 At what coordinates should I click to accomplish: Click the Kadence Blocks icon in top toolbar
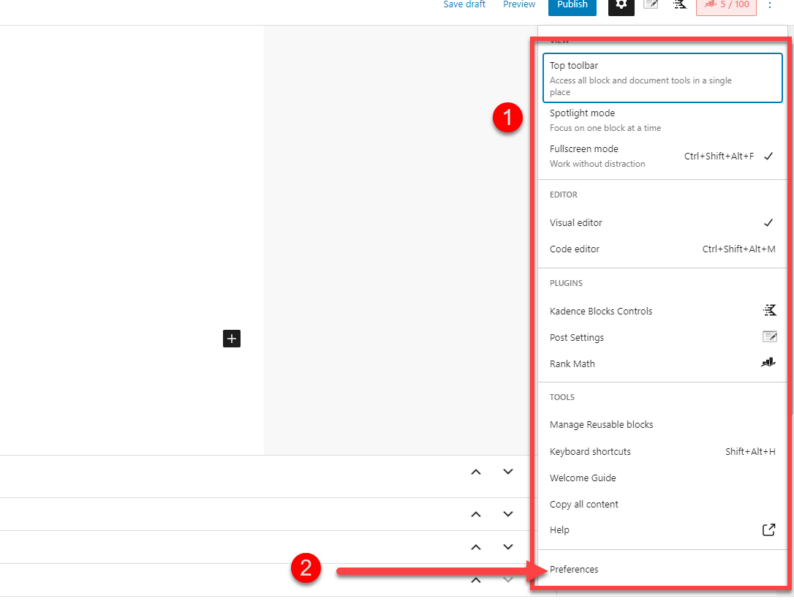coord(680,5)
